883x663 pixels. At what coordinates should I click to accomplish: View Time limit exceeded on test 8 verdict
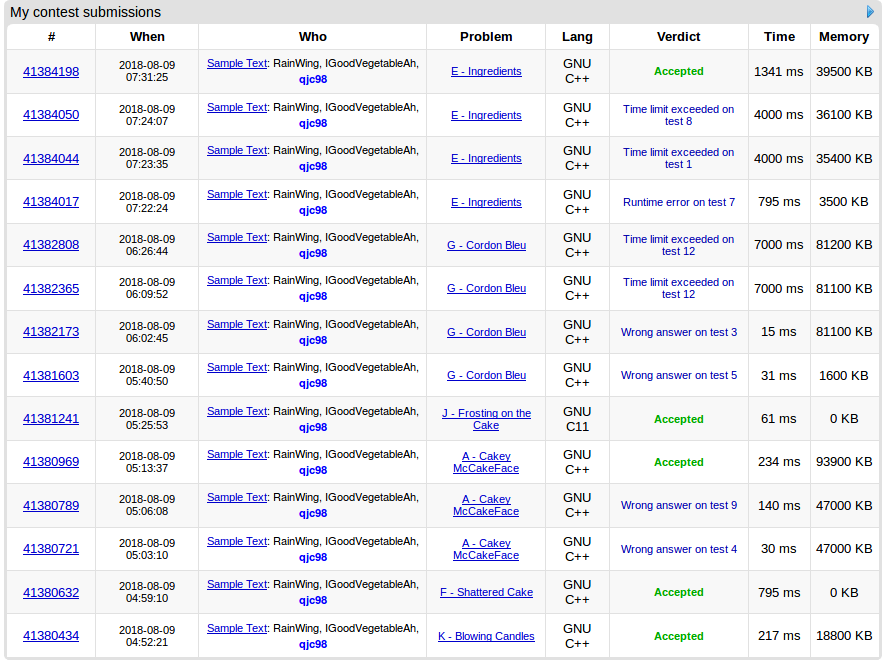[678, 115]
